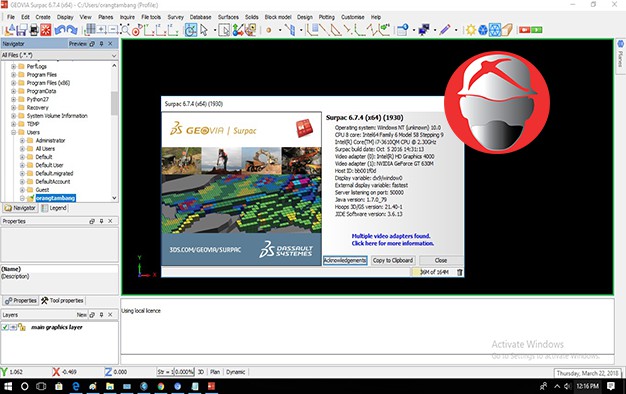This screenshot has width=626, height=394.
Task: Pin the Properties panel
Action: pyautogui.click(x=101, y=221)
